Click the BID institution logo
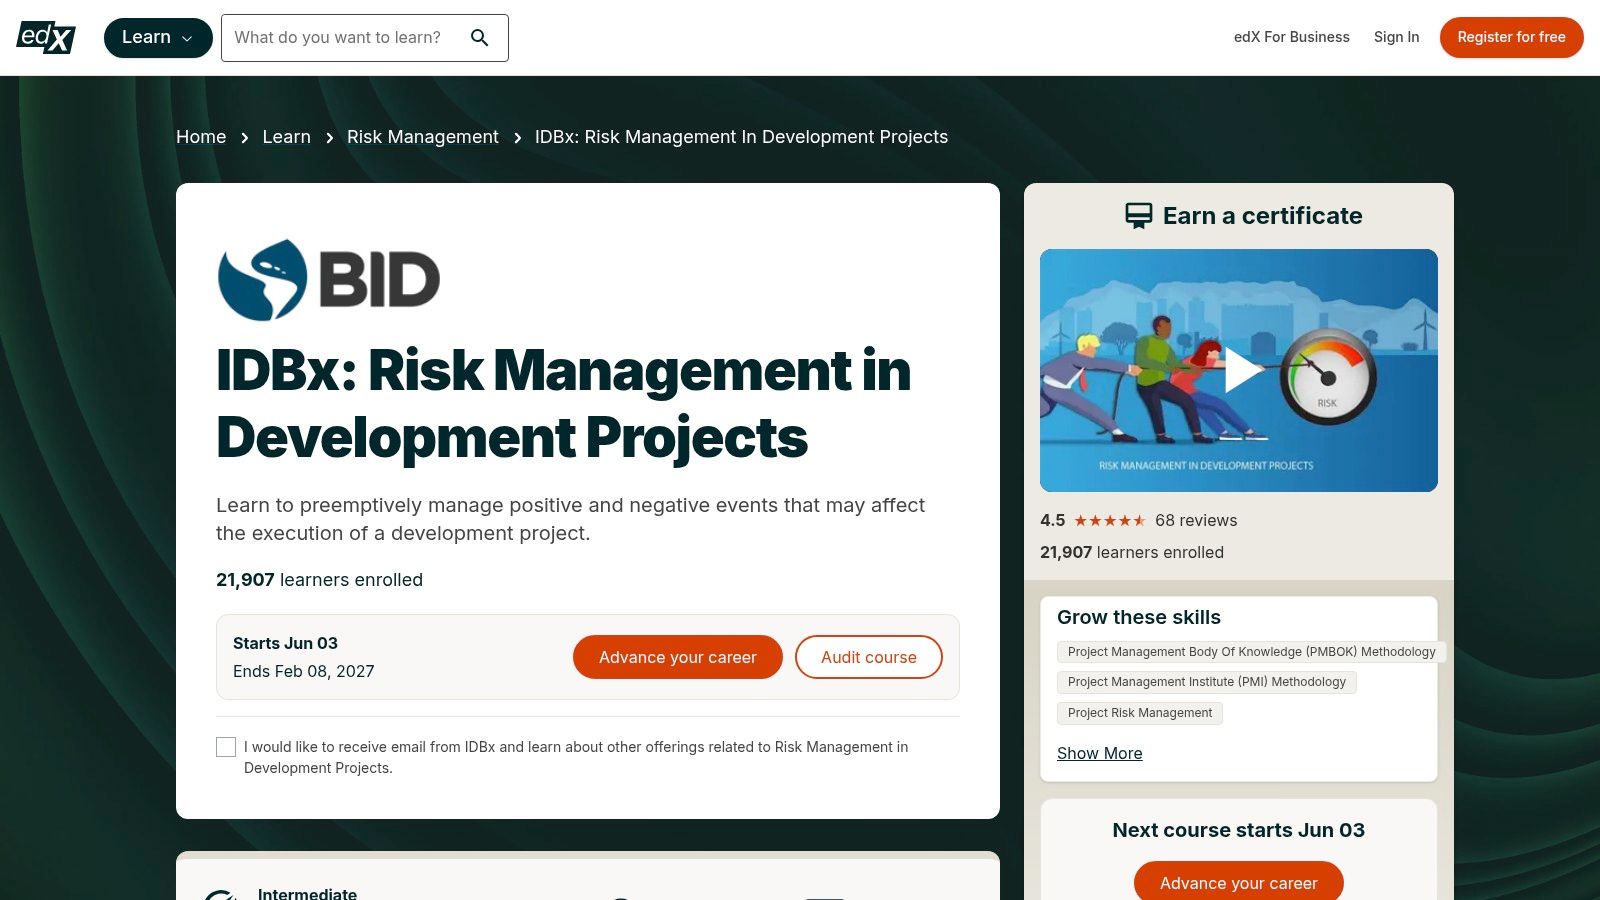The width and height of the screenshot is (1600, 900). pos(329,280)
